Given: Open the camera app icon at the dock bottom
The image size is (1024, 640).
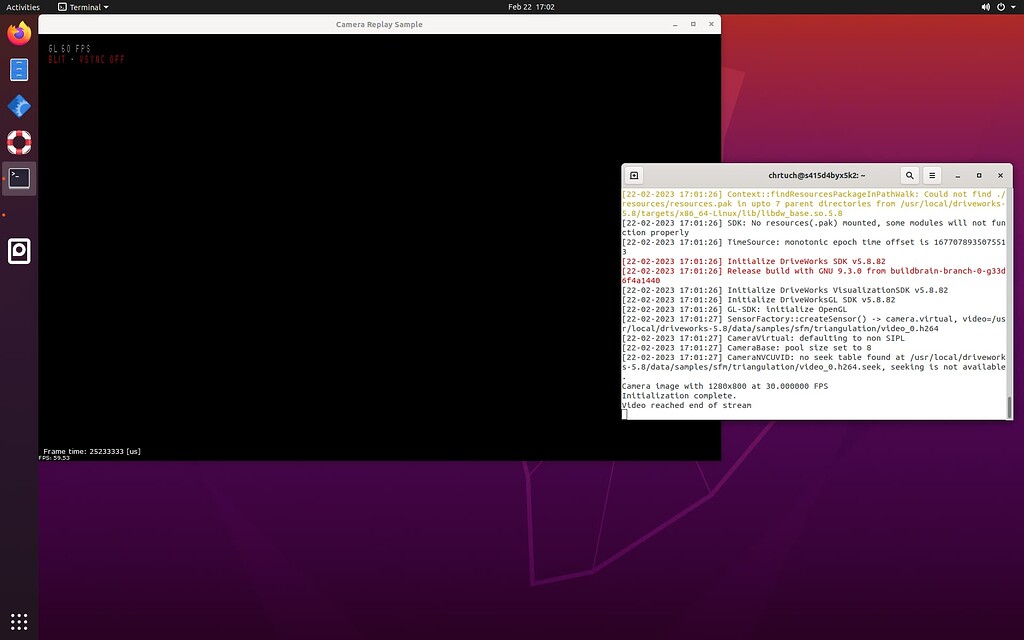Looking at the screenshot, I should point(18,251).
